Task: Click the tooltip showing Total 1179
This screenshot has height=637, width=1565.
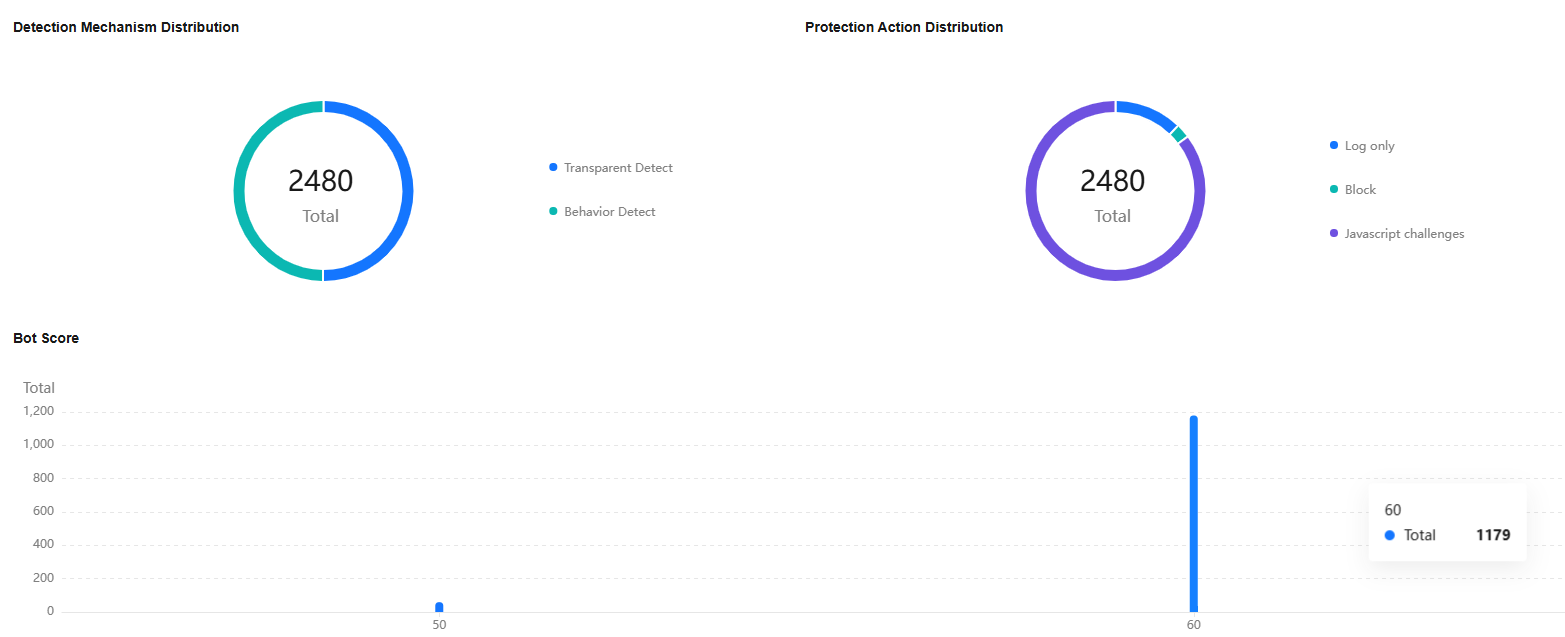Action: pyautogui.click(x=1446, y=524)
